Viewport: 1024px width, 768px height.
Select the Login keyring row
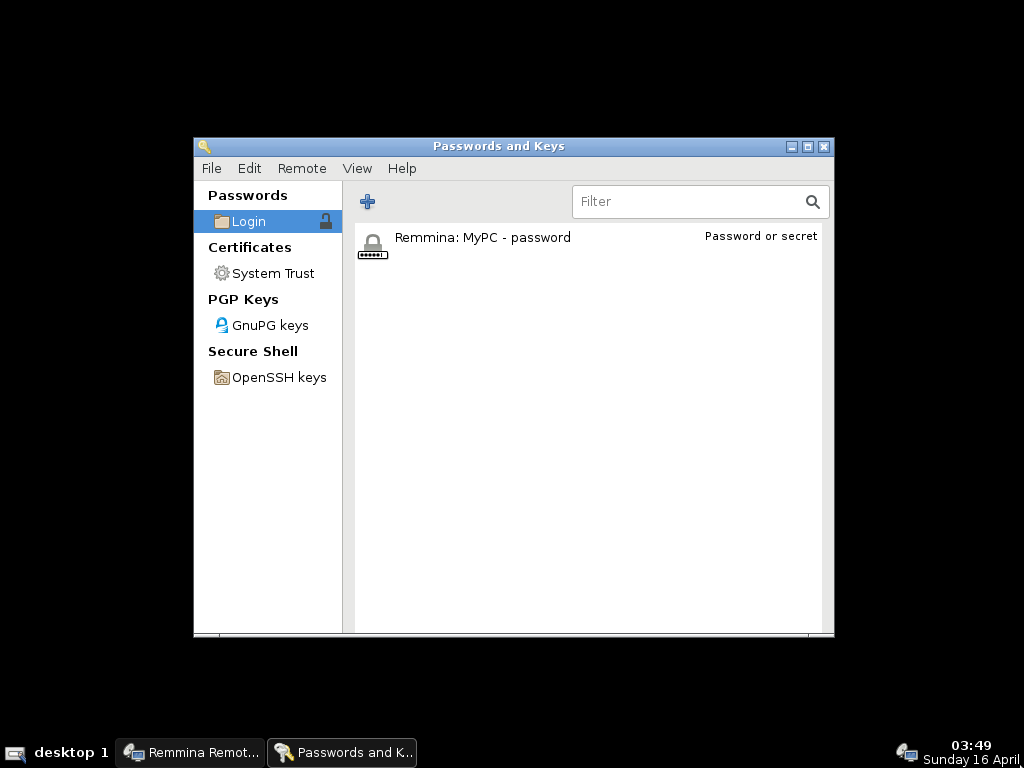tap(268, 221)
